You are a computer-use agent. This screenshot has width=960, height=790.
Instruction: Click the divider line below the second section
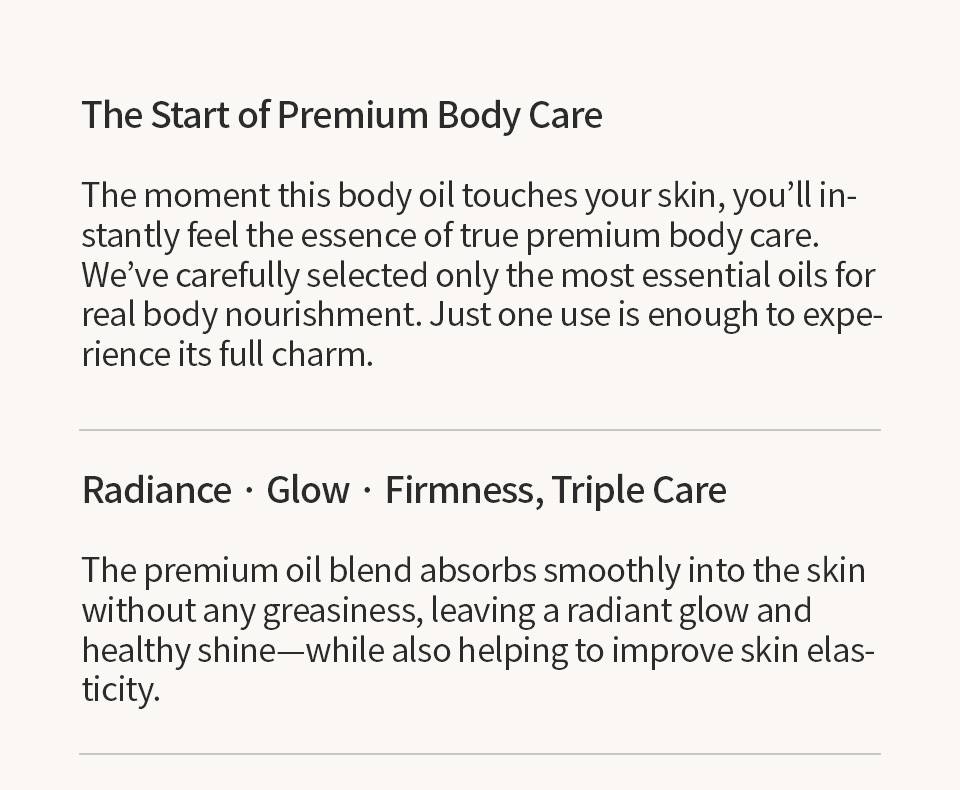tap(480, 754)
